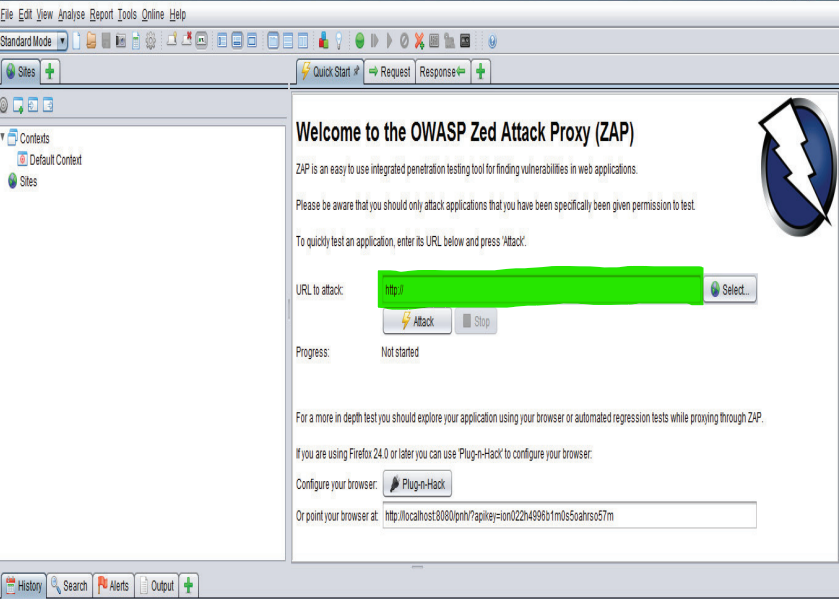Open Session Properties from the toolbar
839x599 pixels.
click(136, 41)
